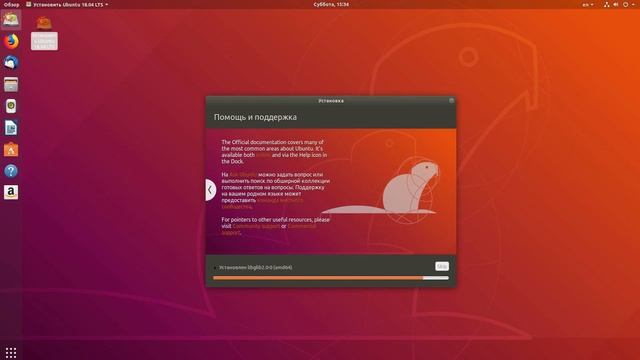Open the Установить Ubuntu 18.04 LTS app menu
This screenshot has height=360, width=640.
(67, 4)
